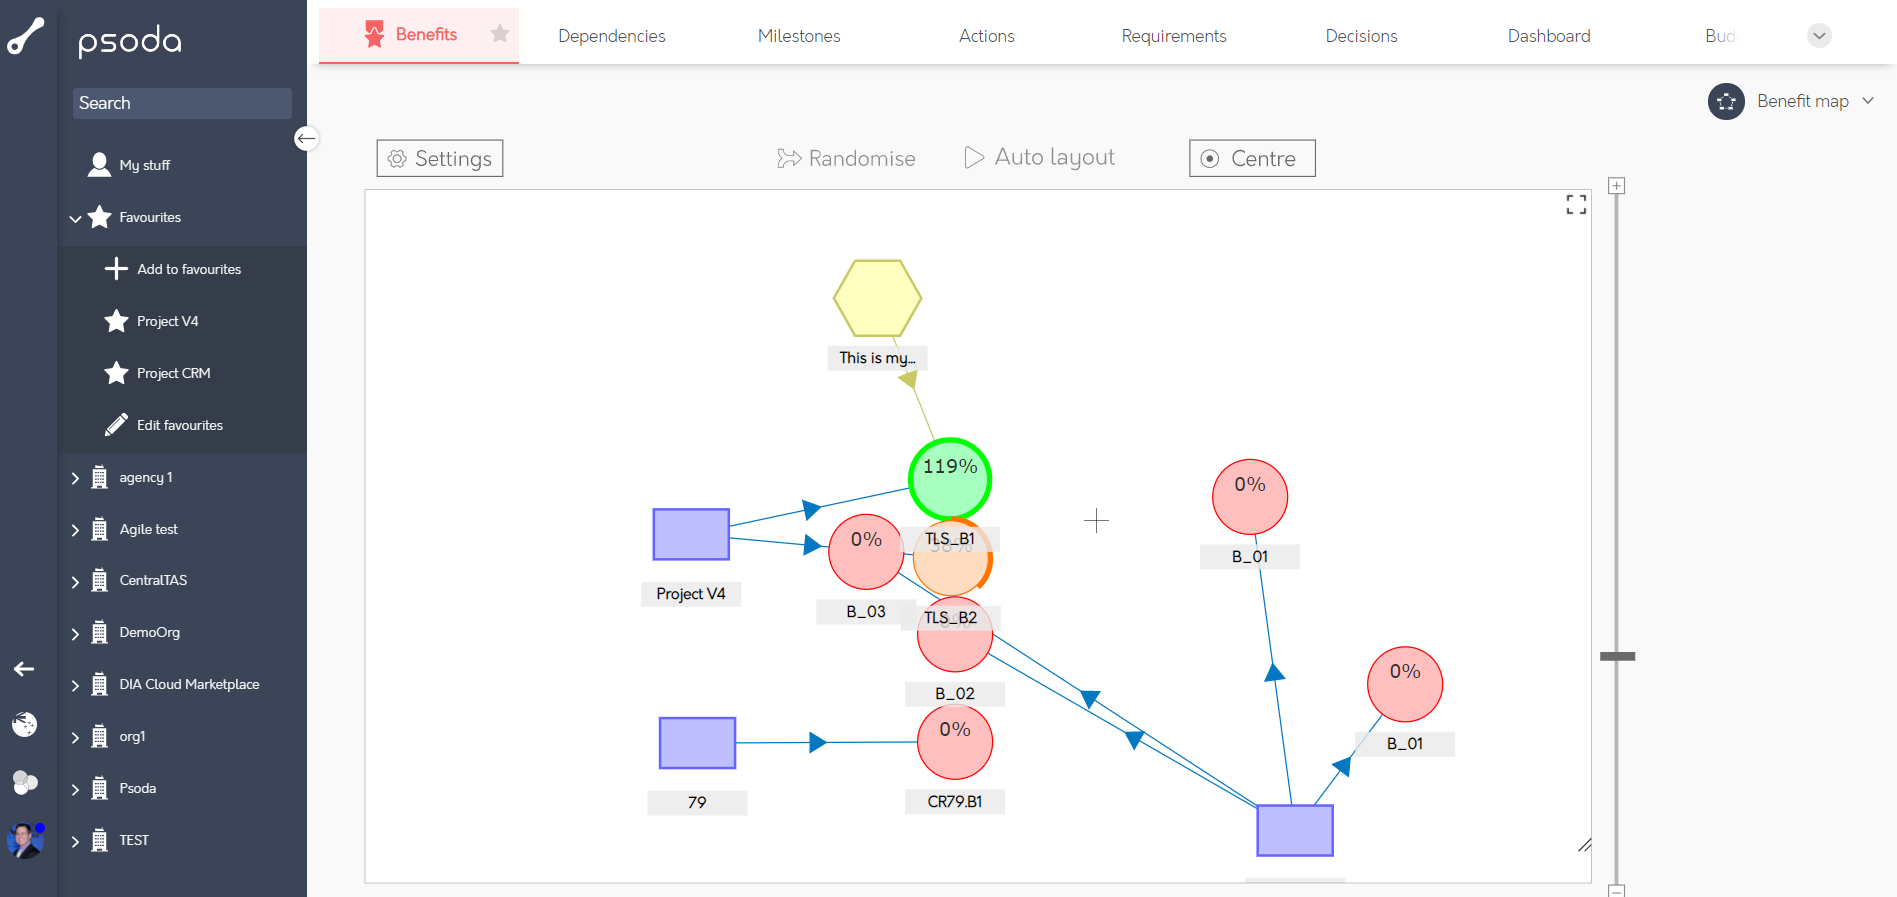The width and height of the screenshot is (1897, 897).
Task: Enter fullscreen mode for the benefit map
Action: coord(1576,205)
